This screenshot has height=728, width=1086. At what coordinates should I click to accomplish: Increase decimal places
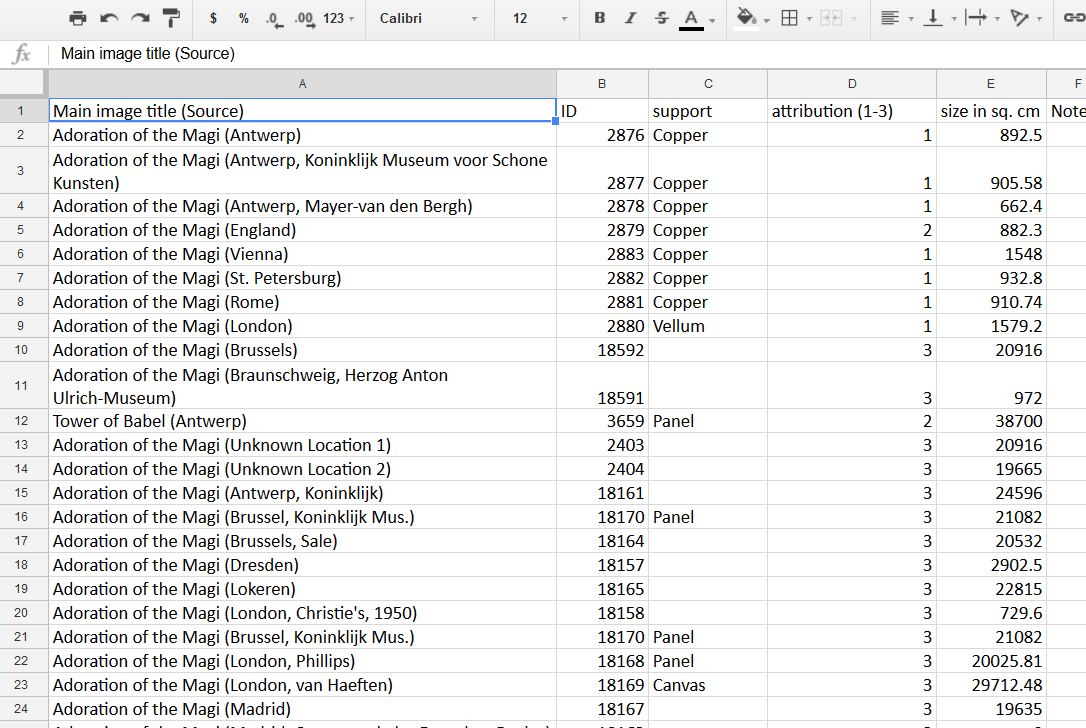[305, 19]
